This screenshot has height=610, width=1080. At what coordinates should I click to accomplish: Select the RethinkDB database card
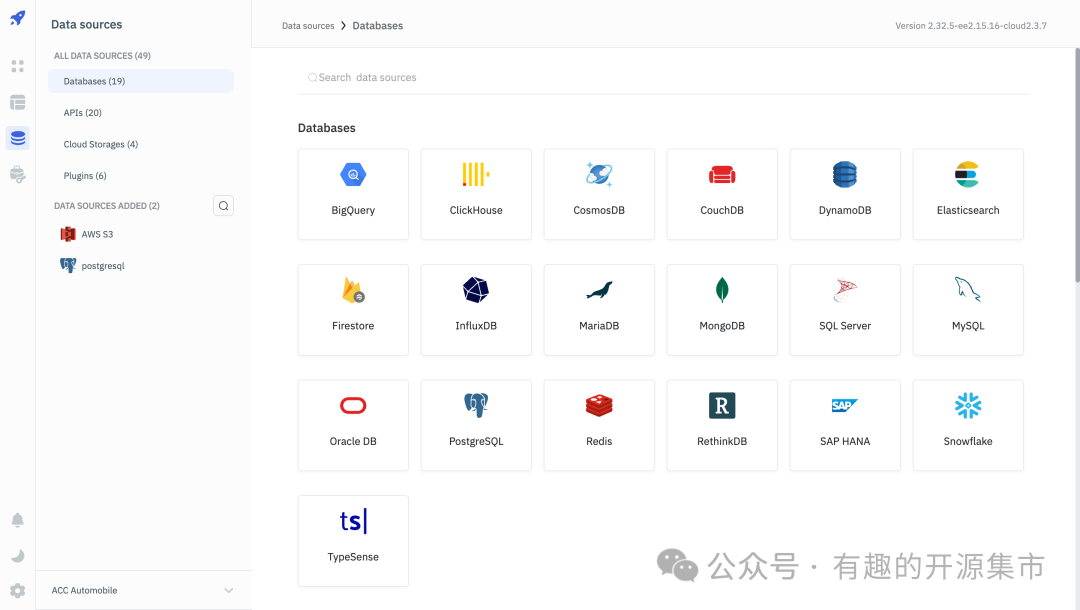pyautogui.click(x=722, y=425)
